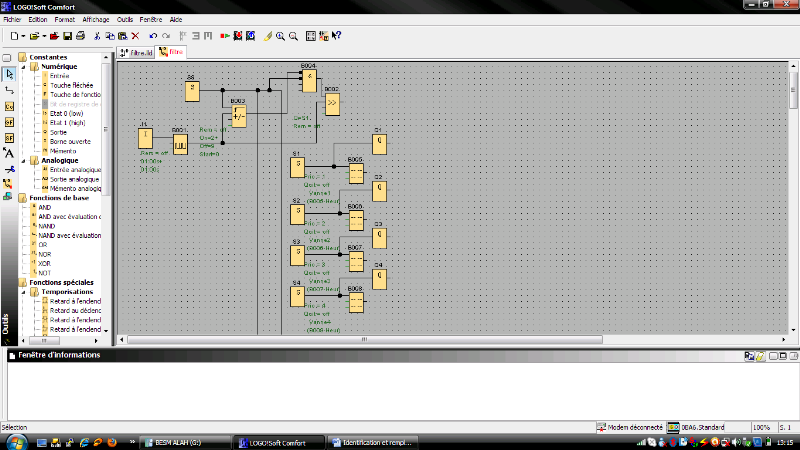Click the Zoom in magnifier icon
The width and height of the screenshot is (800, 450).
280,36
